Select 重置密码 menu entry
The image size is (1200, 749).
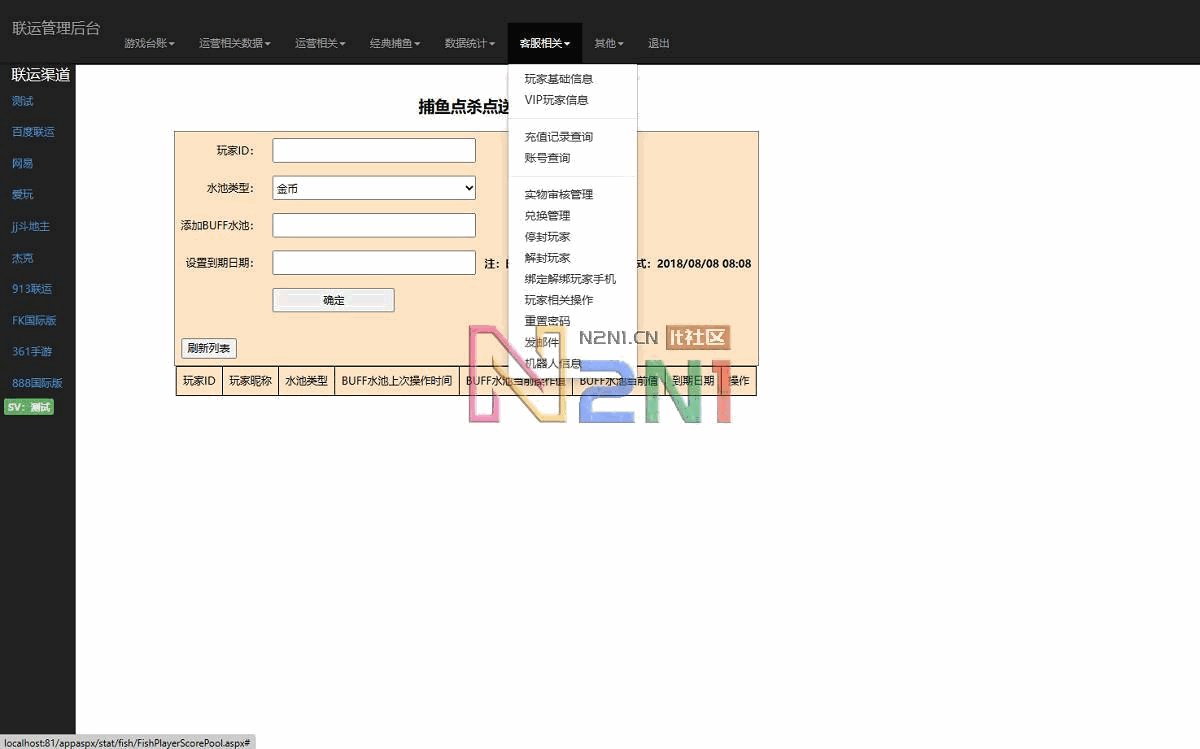pos(546,320)
